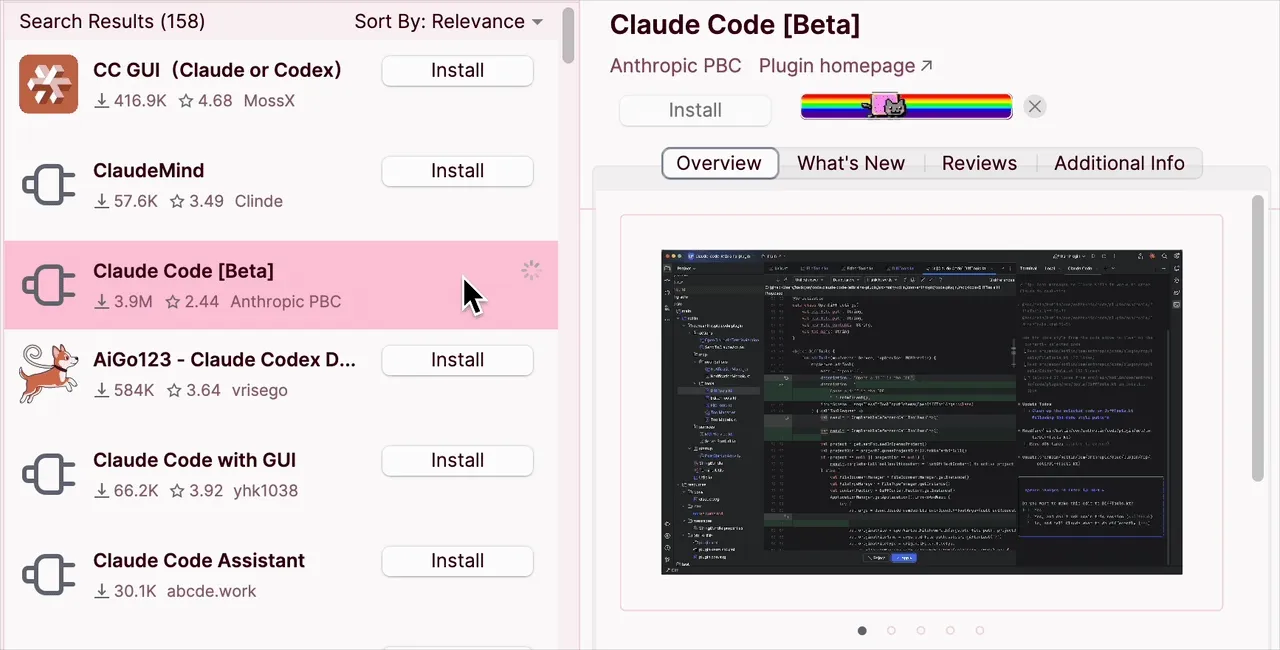The image size is (1280, 650).
Task: Click the download icon of AiGo123 plugin
Action: (x=101, y=390)
